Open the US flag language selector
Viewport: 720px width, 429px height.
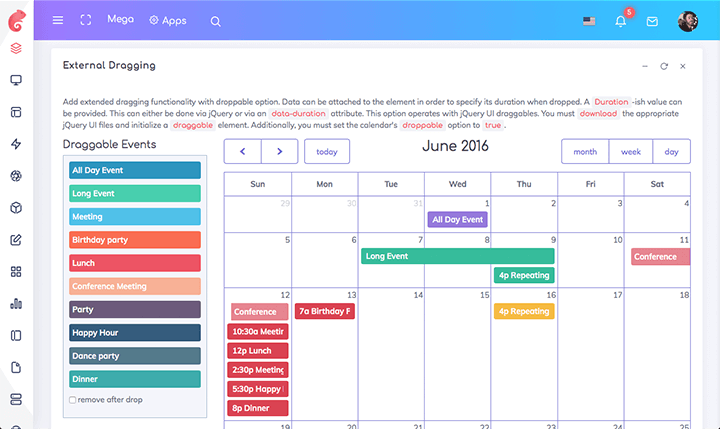[589, 21]
